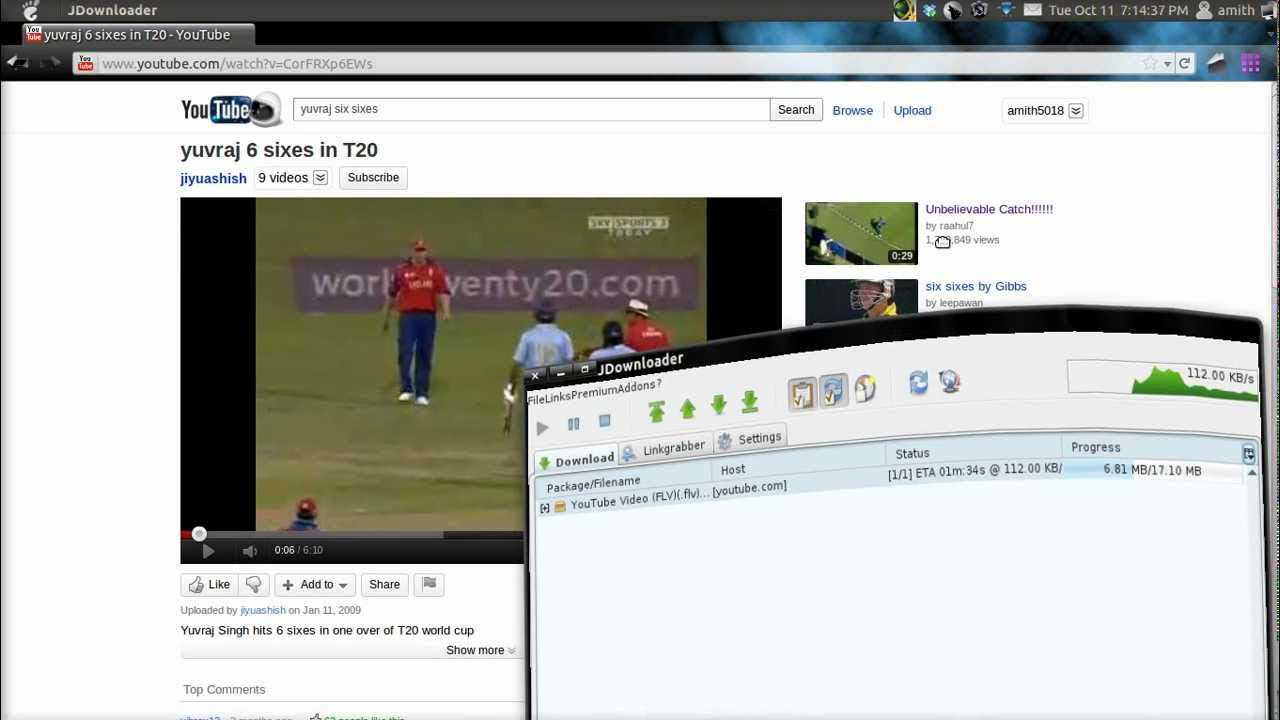
Task: Open the Unbelievable Catch!!!!!! title link
Action: [x=989, y=209]
